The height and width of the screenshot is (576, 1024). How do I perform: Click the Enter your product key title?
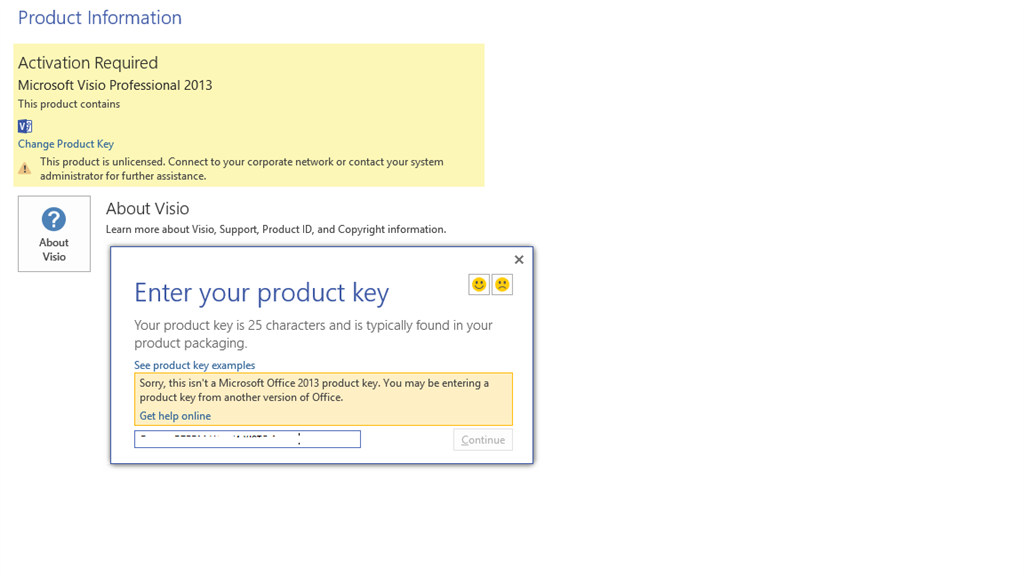point(261,293)
